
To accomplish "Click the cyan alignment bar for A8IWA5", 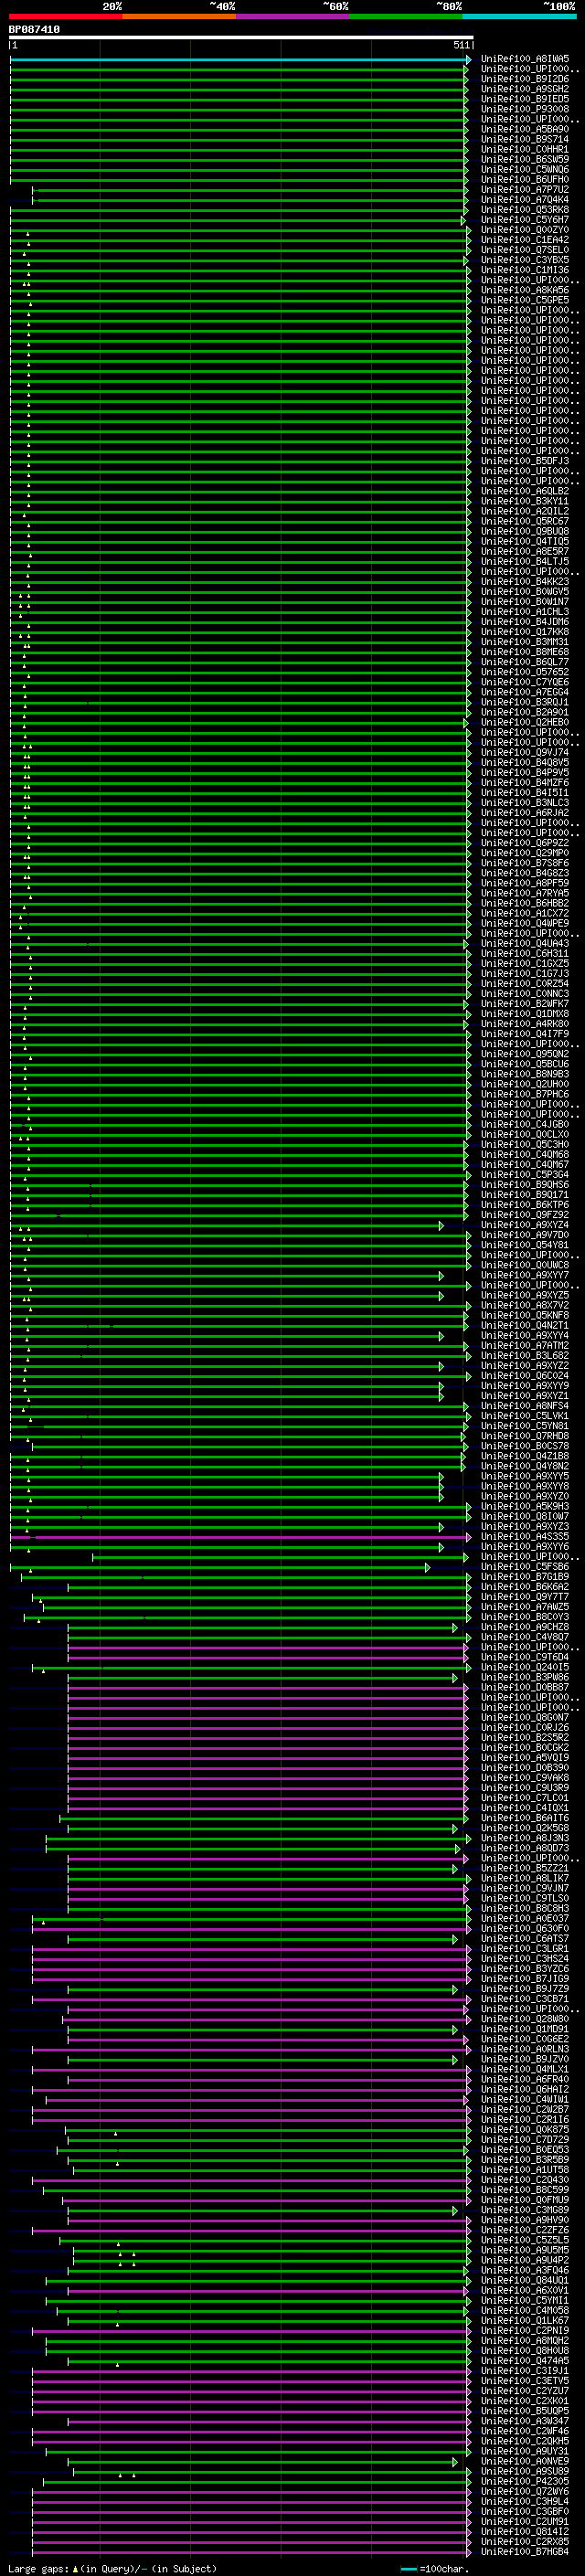I will [239, 60].
